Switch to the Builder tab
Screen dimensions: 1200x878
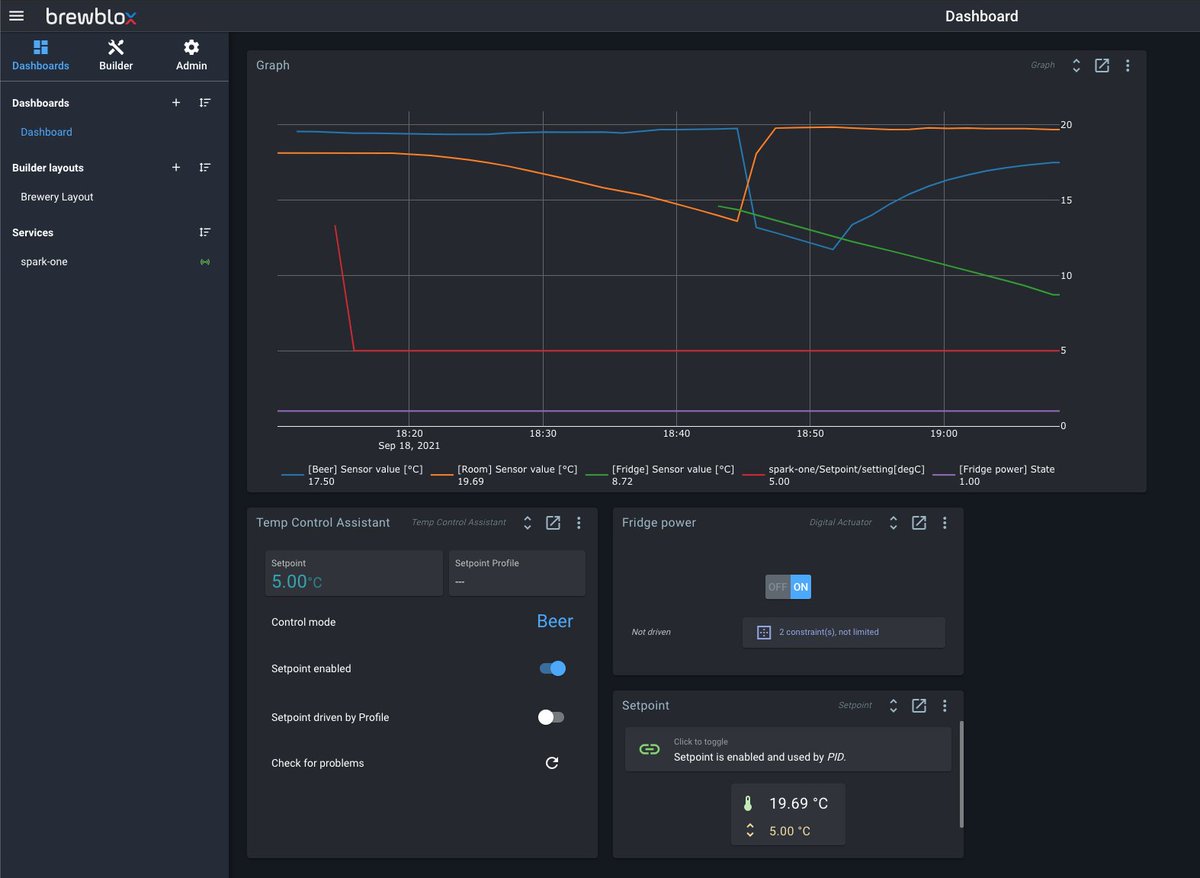tap(116, 55)
